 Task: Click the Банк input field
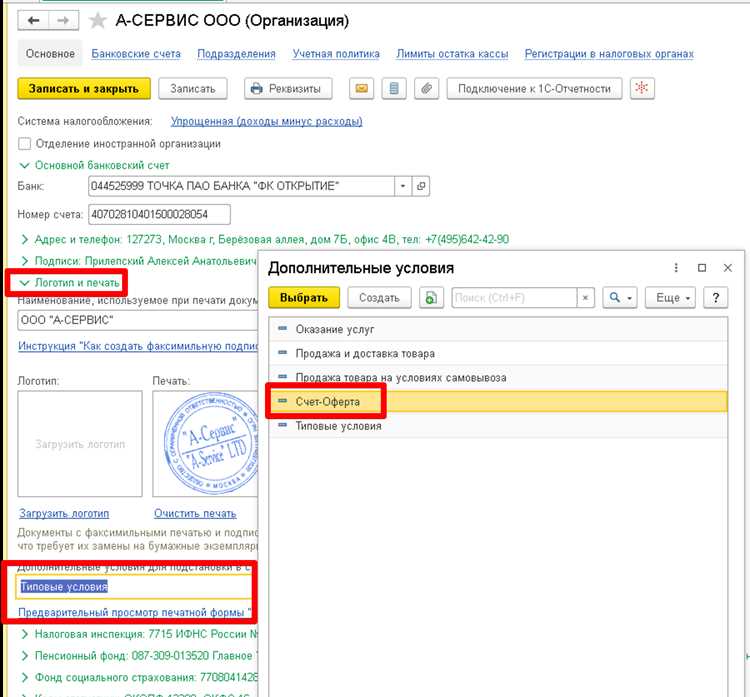click(242, 186)
